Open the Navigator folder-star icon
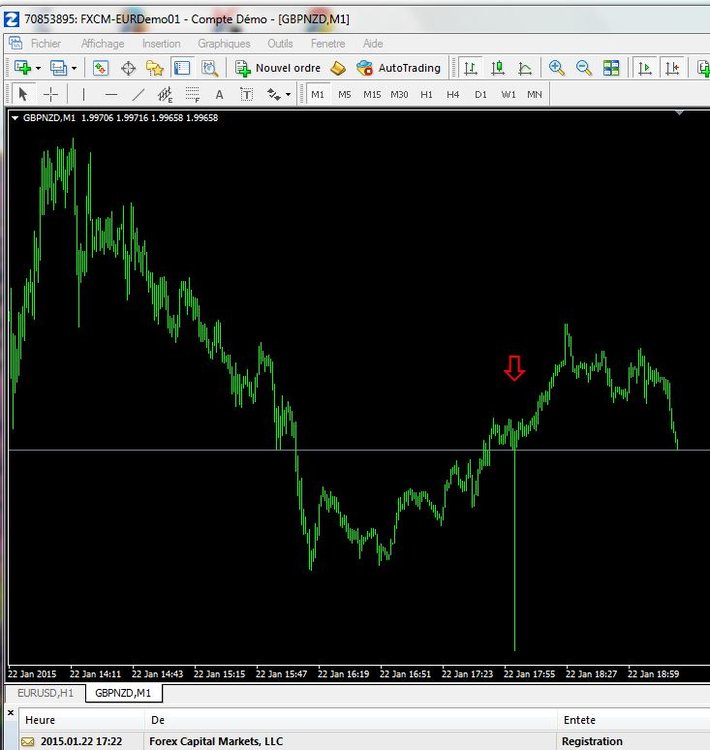The width and height of the screenshot is (710, 750). coord(155,68)
